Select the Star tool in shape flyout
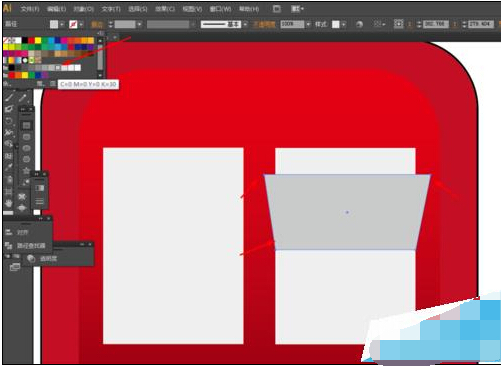The width and height of the screenshot is (501, 366). [x=26, y=171]
